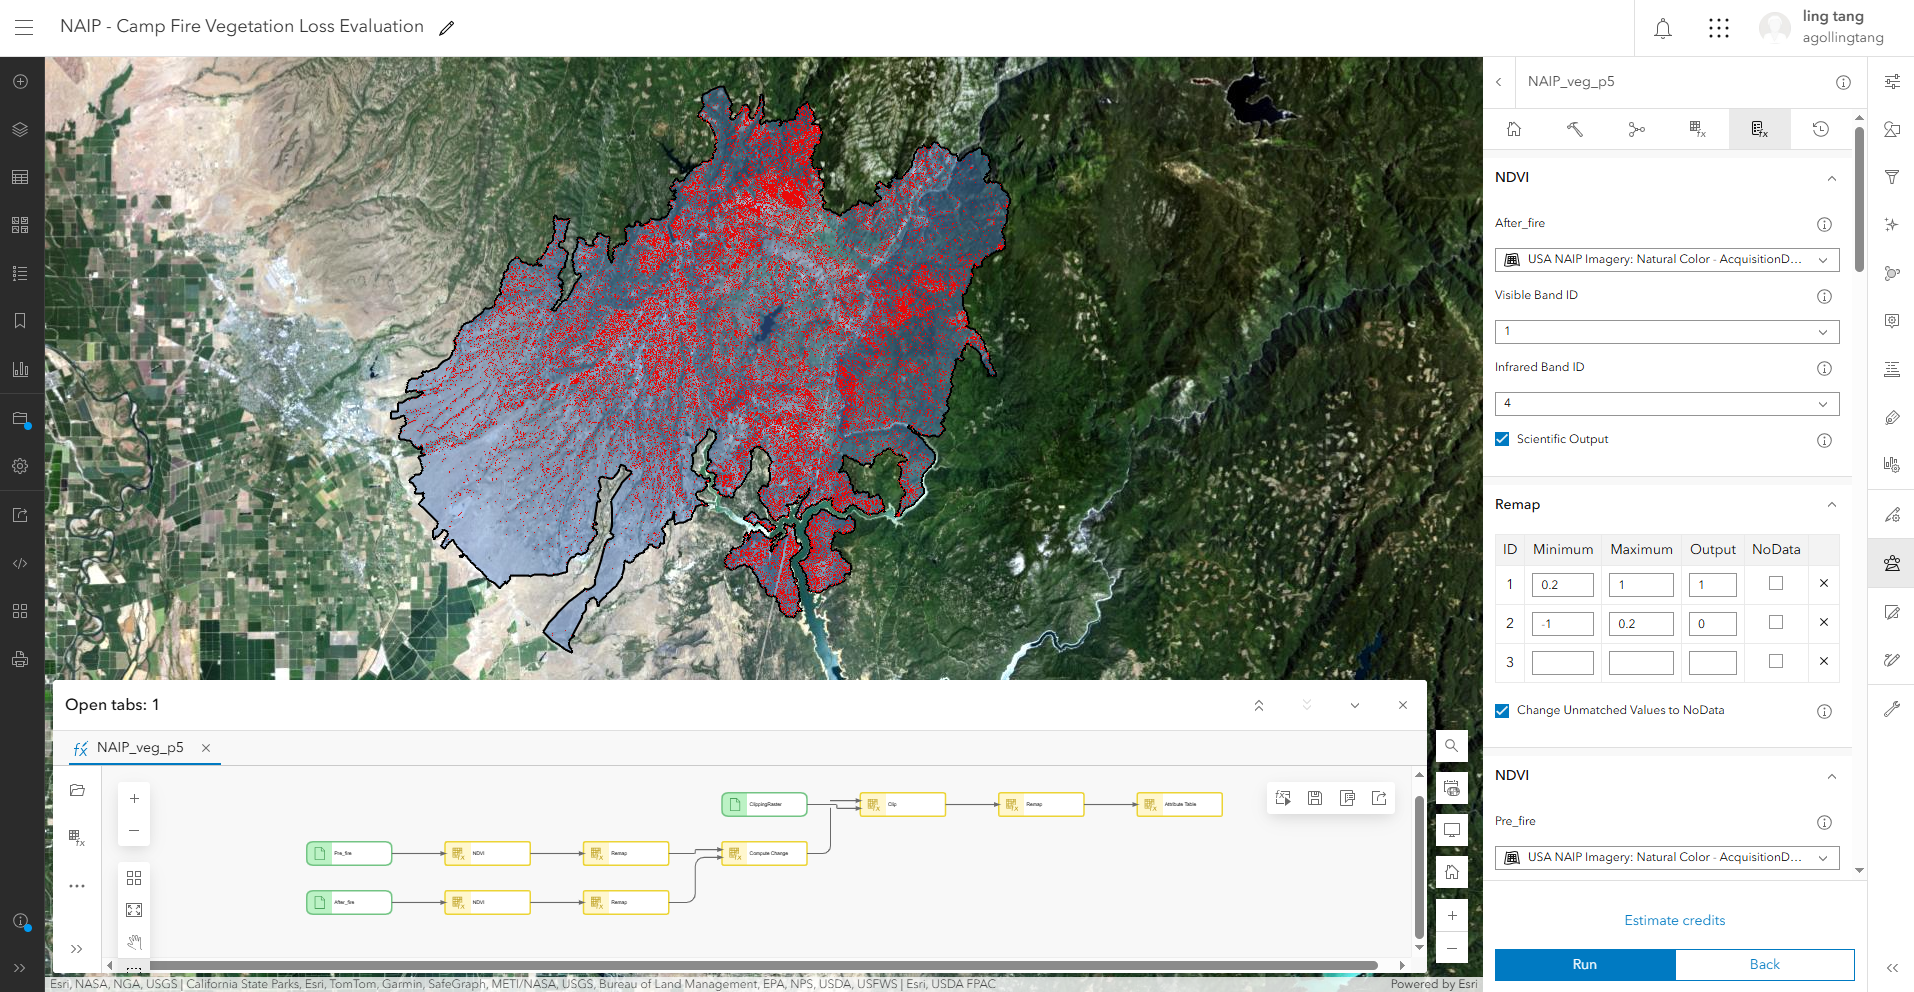Viewport: 1914px width, 992px height.
Task: Open the Charts pane in left sidebar
Action: click(20, 369)
